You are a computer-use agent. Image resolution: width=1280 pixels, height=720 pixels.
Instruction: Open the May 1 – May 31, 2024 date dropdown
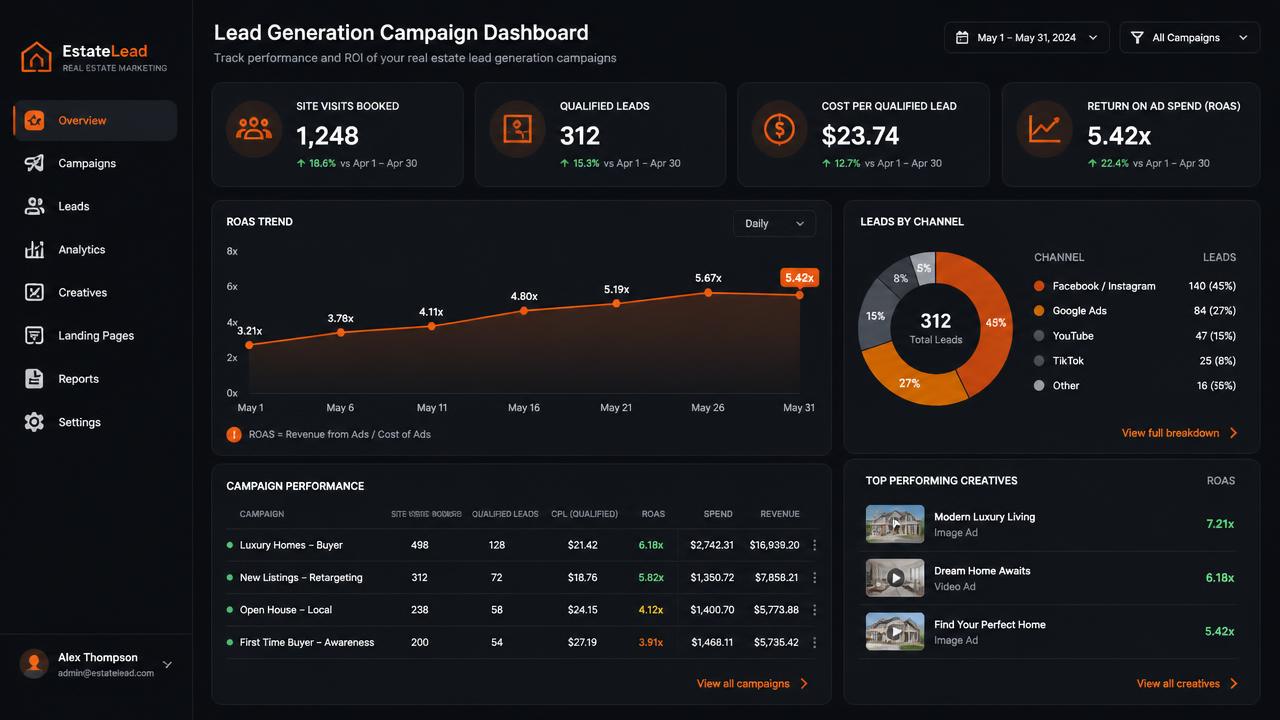tap(1026, 37)
